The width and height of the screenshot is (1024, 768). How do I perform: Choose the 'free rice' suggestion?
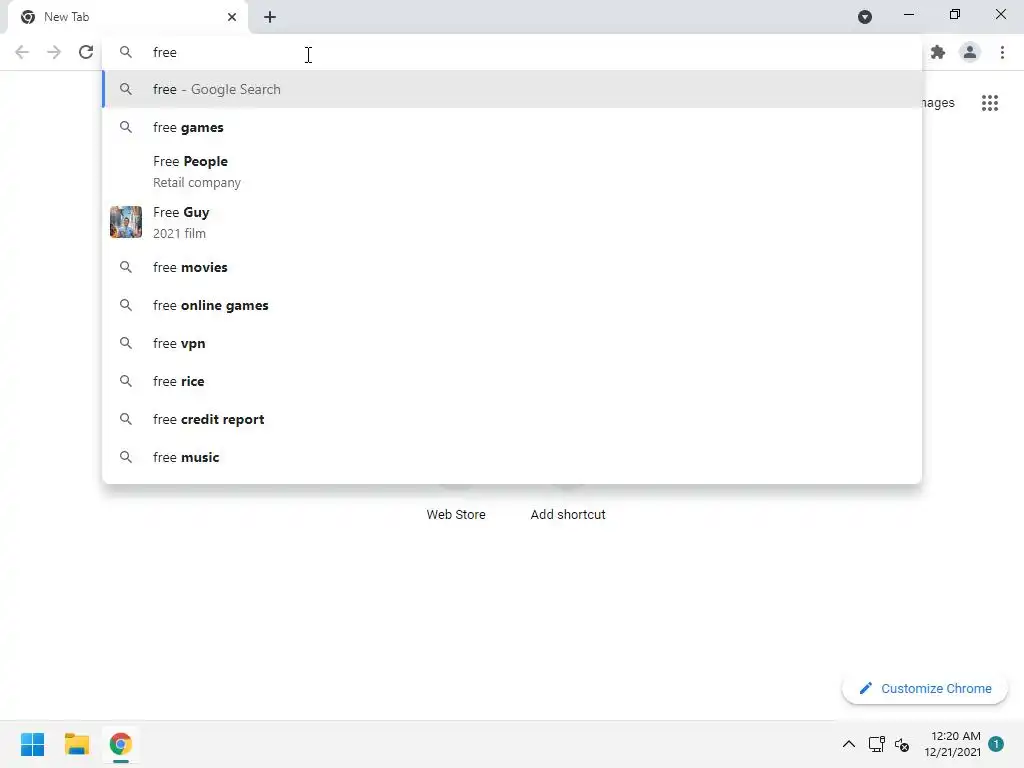[x=512, y=381]
